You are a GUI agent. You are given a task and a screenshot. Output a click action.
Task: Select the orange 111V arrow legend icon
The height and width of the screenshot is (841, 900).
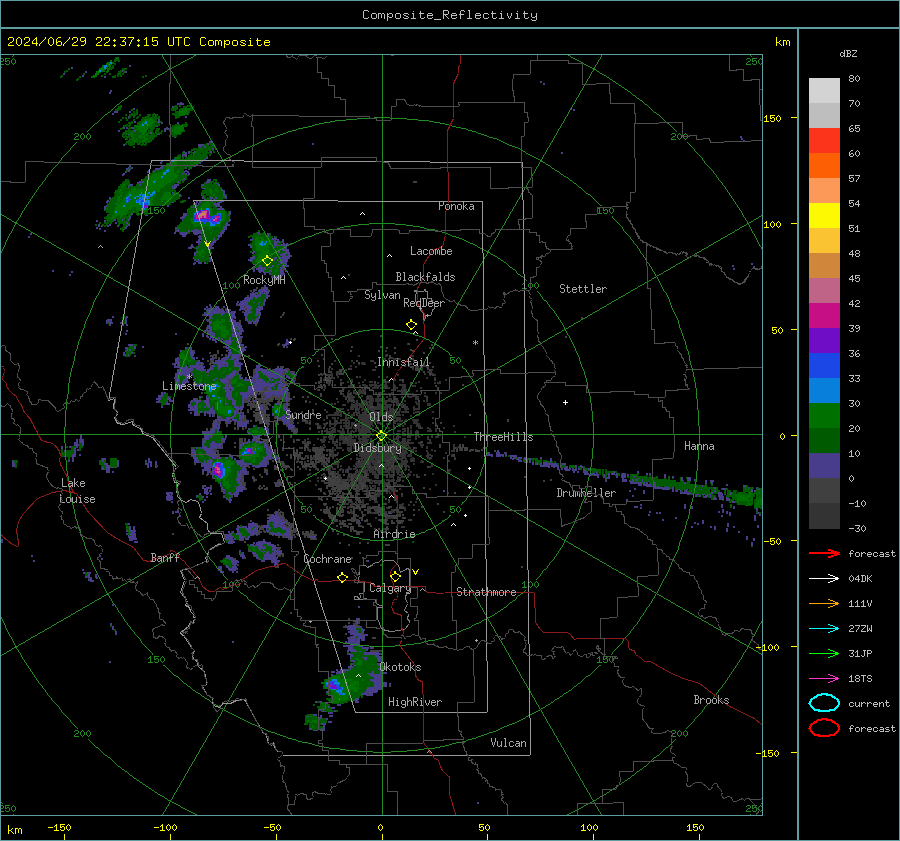[x=824, y=603]
